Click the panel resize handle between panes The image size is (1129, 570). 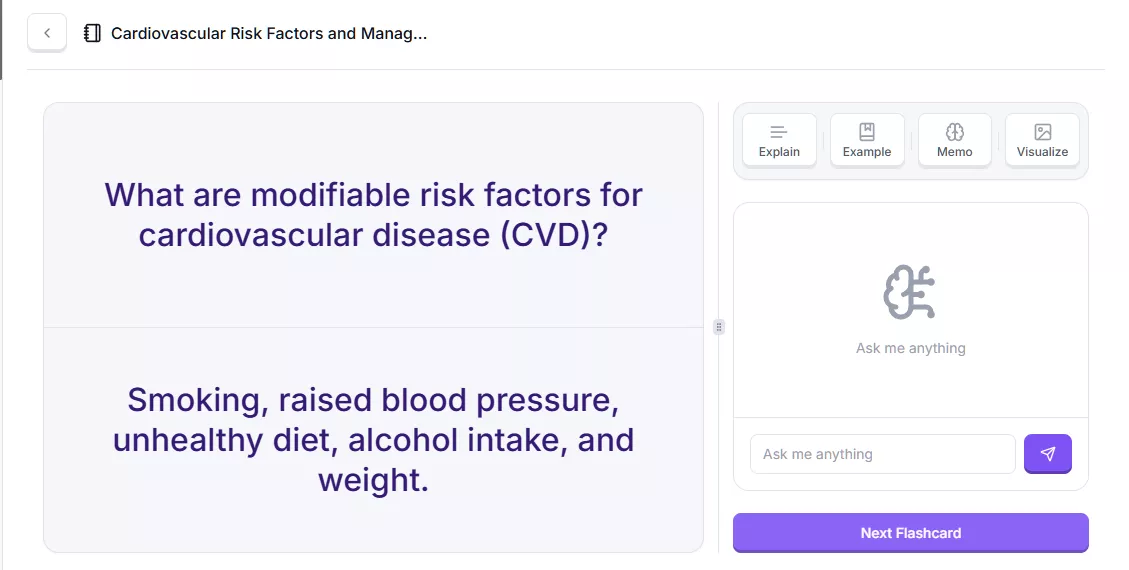point(719,327)
